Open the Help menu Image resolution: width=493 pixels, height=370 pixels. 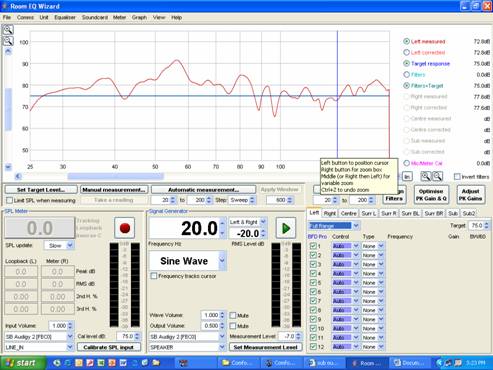(176, 17)
